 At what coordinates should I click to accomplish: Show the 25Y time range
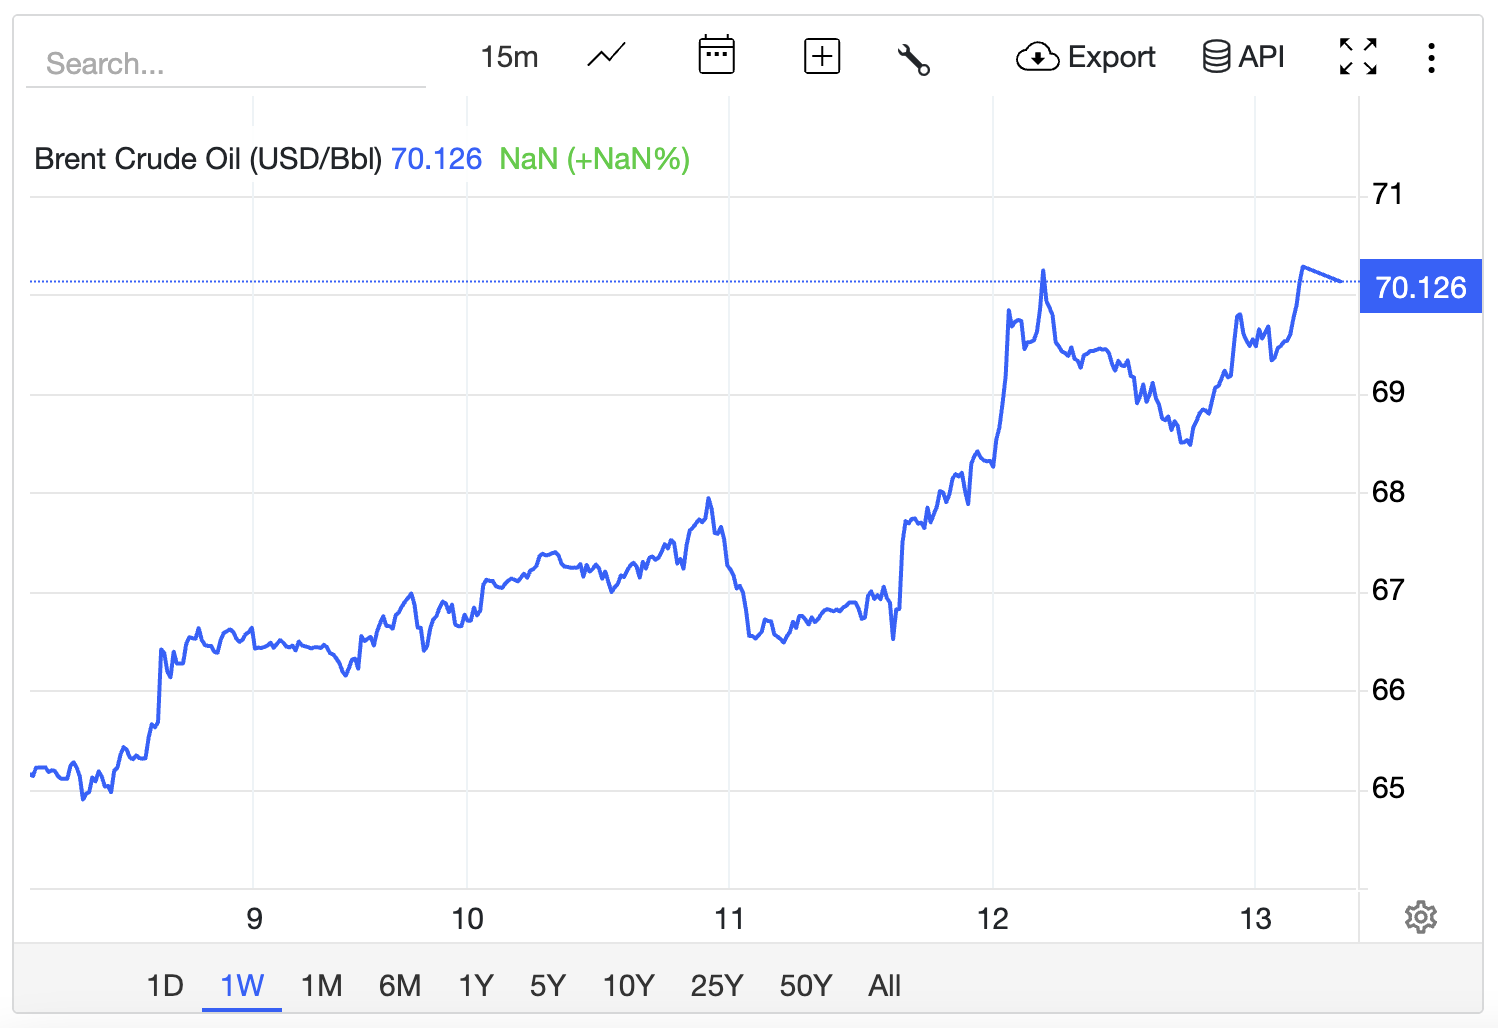click(x=717, y=986)
